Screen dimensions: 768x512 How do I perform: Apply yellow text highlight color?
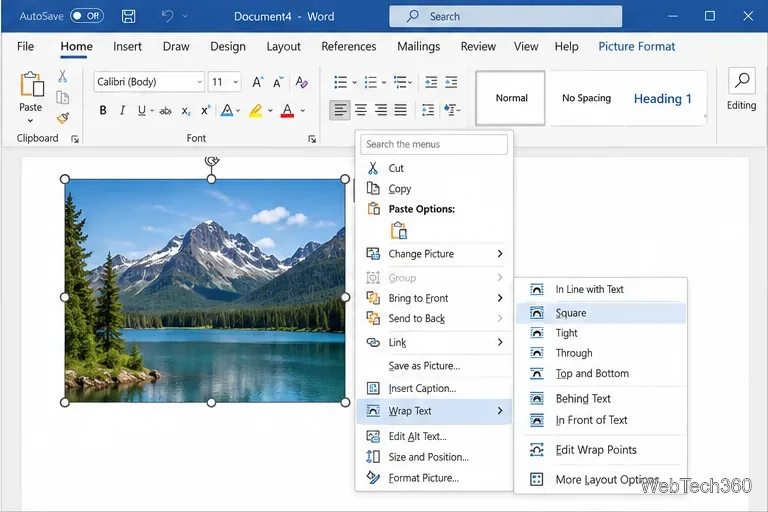[256, 111]
